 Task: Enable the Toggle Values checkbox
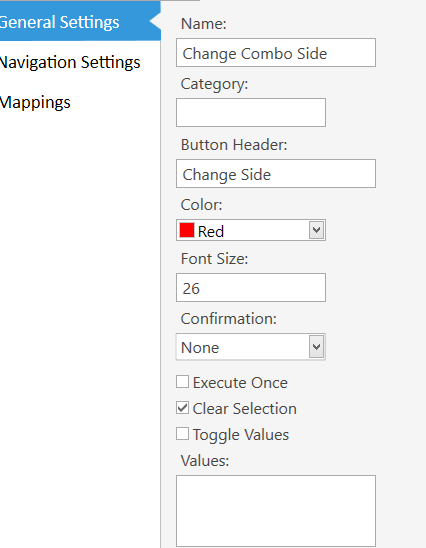tap(182, 434)
